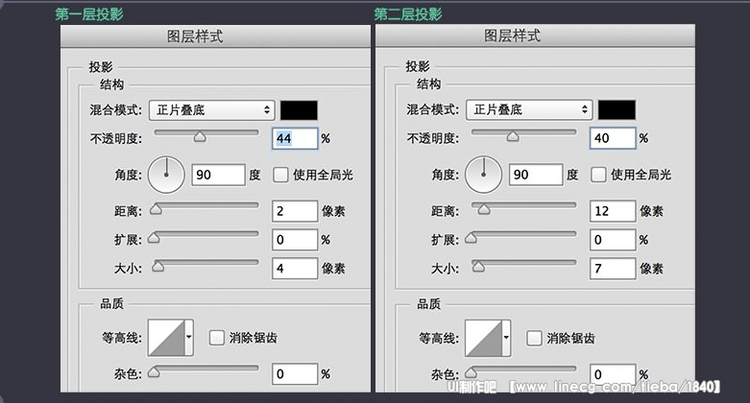This screenshot has height=403, width=750.
Task: Toggle 消除锯齿 checkbox in left panel
Action: (217, 338)
